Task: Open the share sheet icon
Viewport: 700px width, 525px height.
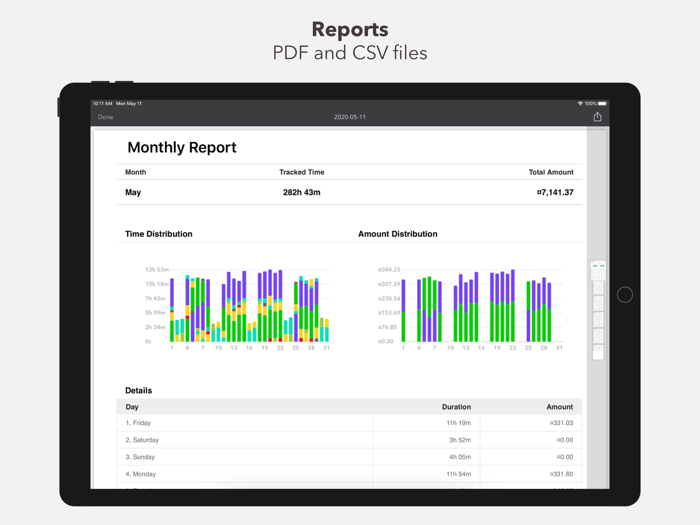Action: [x=597, y=117]
